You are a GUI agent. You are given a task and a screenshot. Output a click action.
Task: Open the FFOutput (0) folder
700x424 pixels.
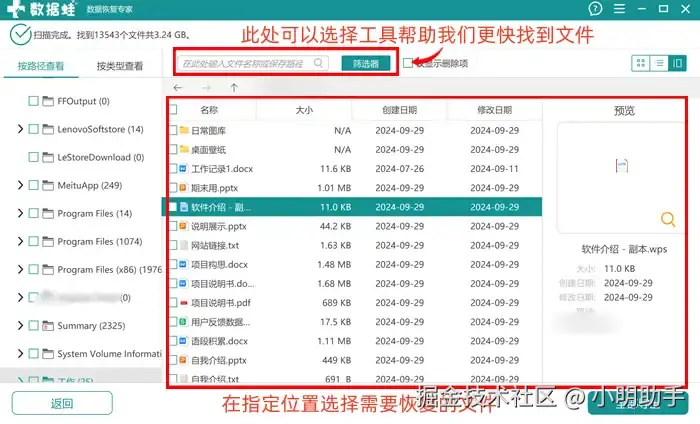(83, 101)
